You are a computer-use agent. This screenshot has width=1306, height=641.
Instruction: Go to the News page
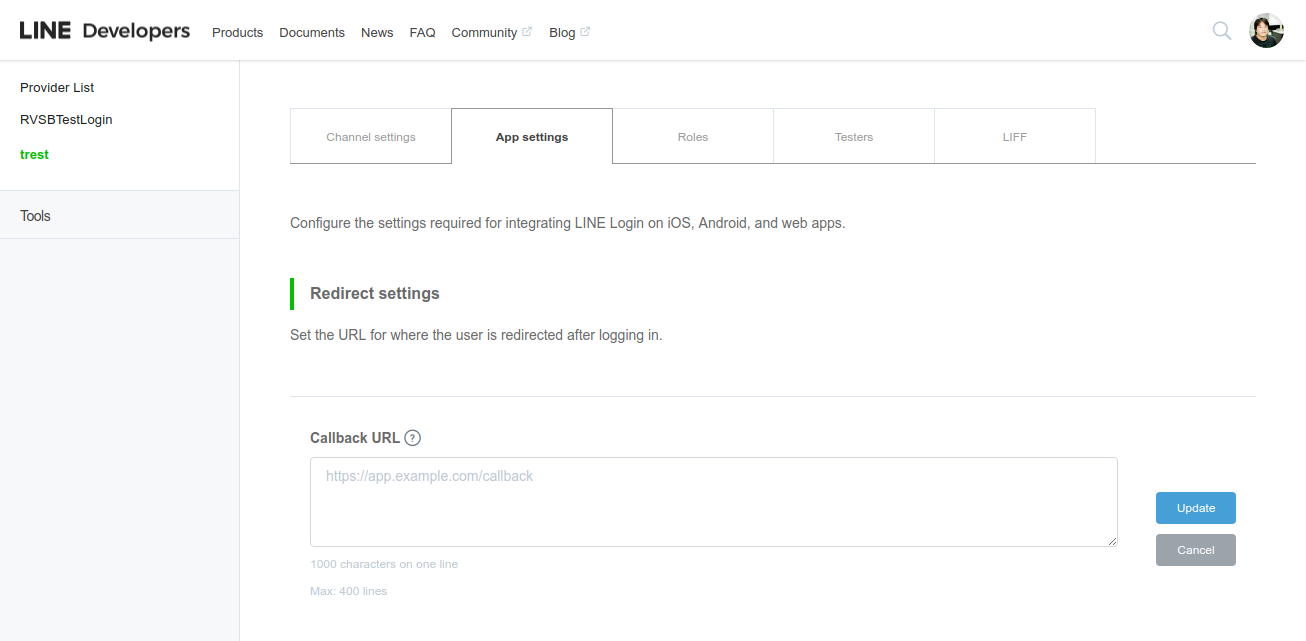pos(377,32)
